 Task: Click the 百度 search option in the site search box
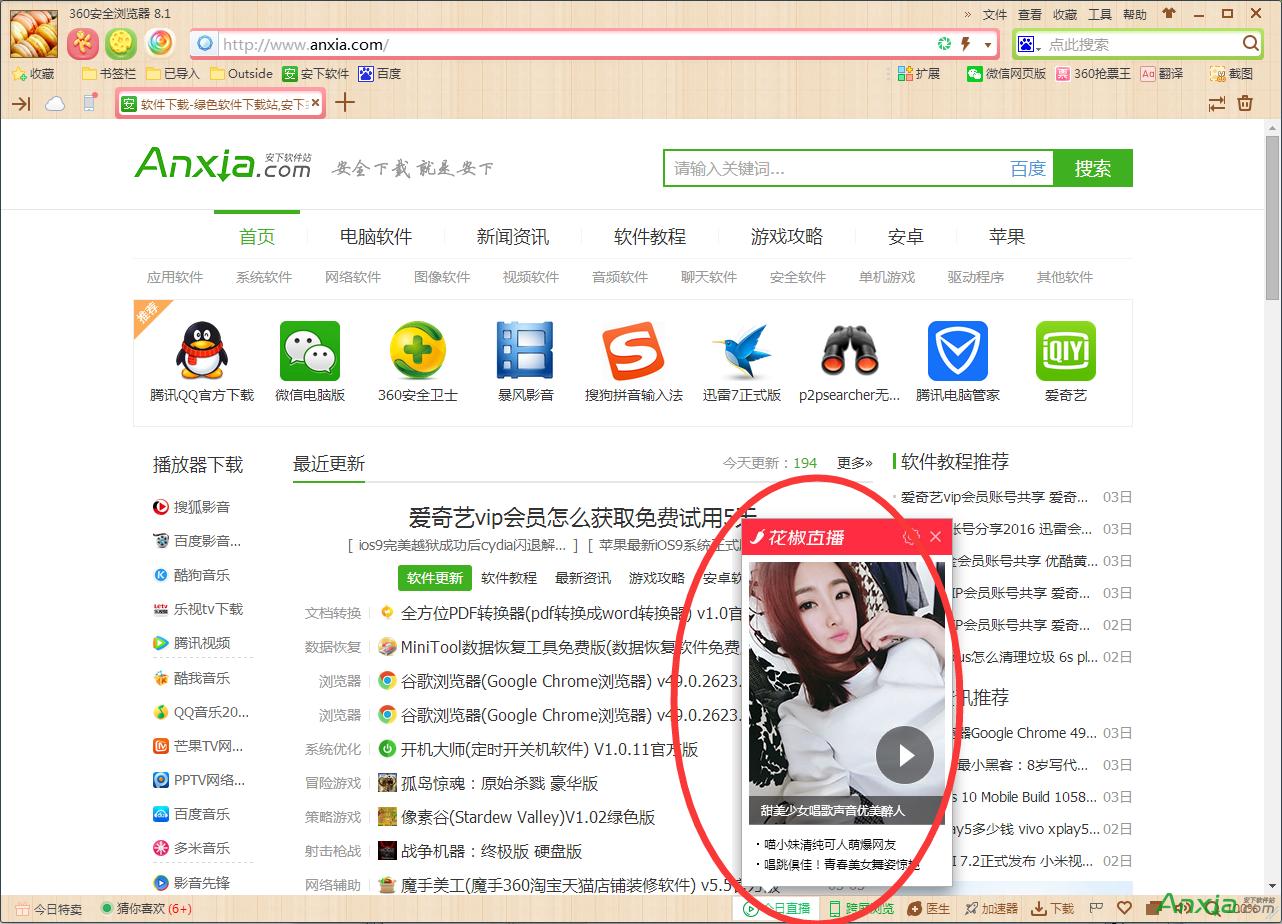coord(1028,169)
